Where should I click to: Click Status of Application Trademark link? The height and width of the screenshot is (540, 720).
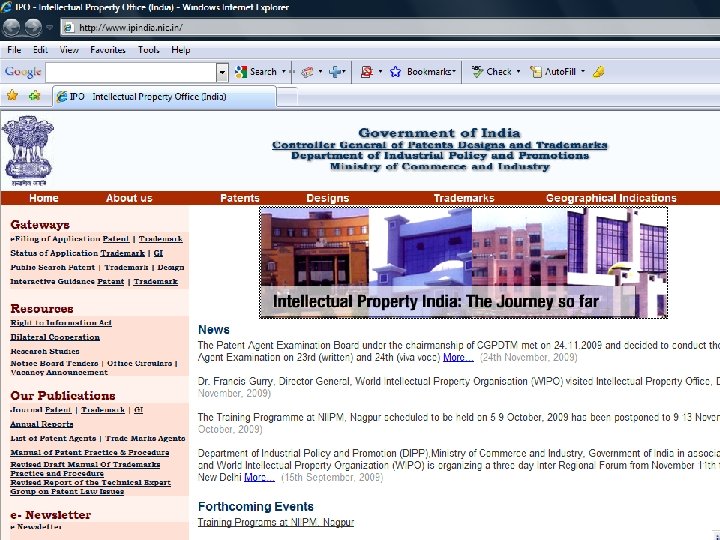click(123, 253)
